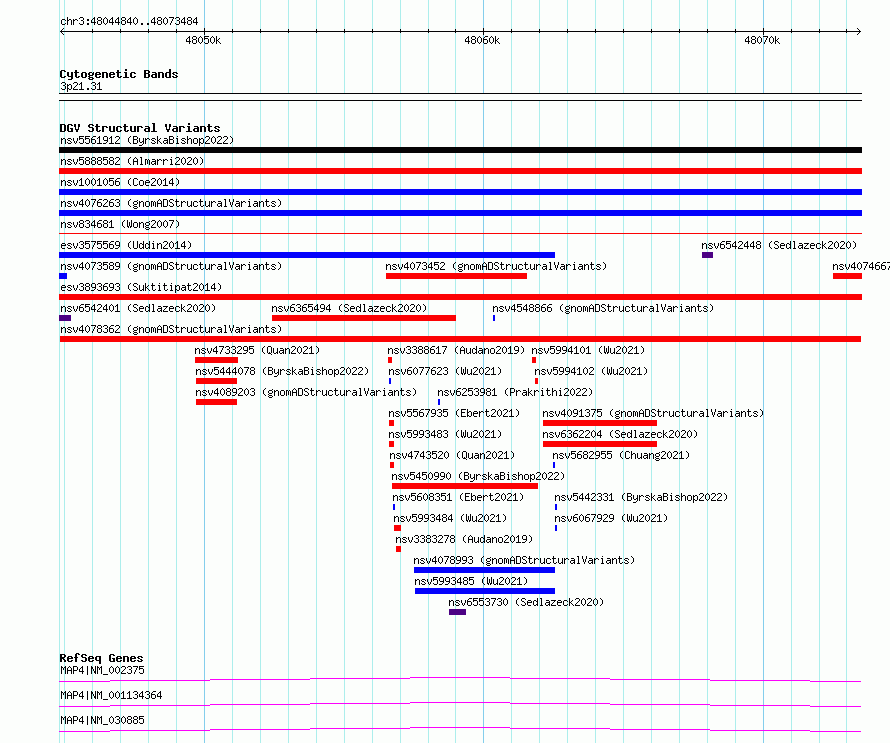The width and height of the screenshot is (890, 743).
Task: Click nsv5567935 (Ebert2021) label
Action: [454, 413]
